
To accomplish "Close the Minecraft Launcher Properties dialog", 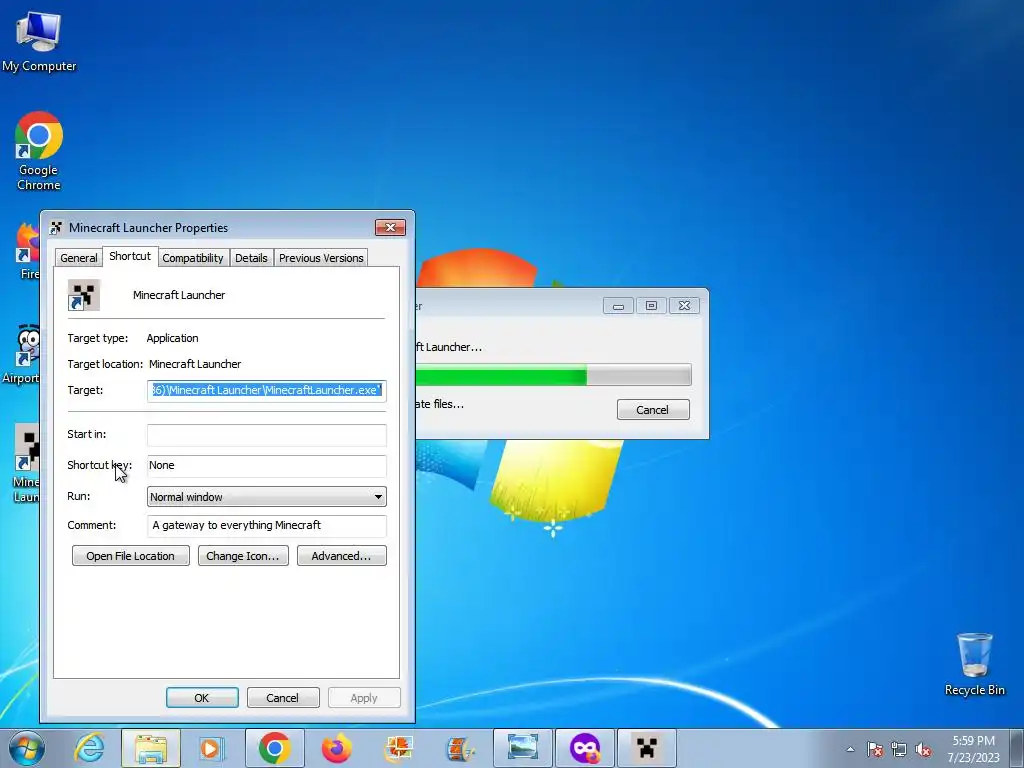I will click(x=391, y=227).
